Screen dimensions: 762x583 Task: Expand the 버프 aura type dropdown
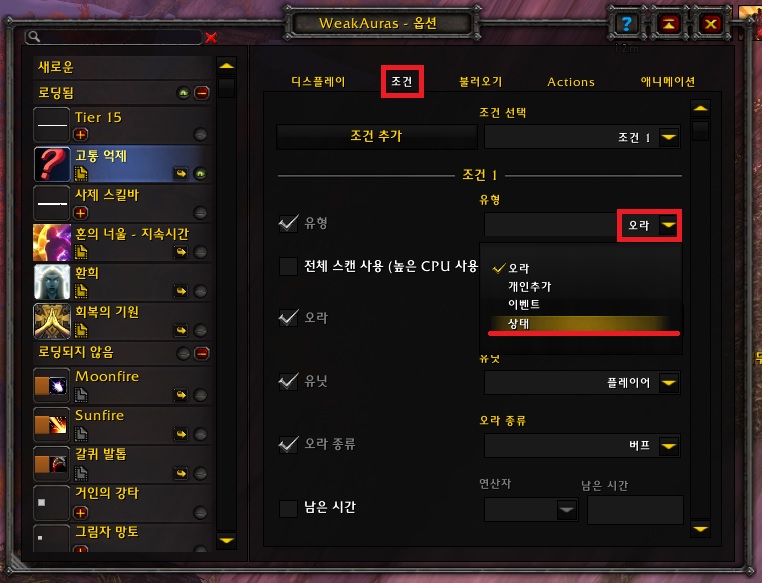pyautogui.click(x=669, y=446)
